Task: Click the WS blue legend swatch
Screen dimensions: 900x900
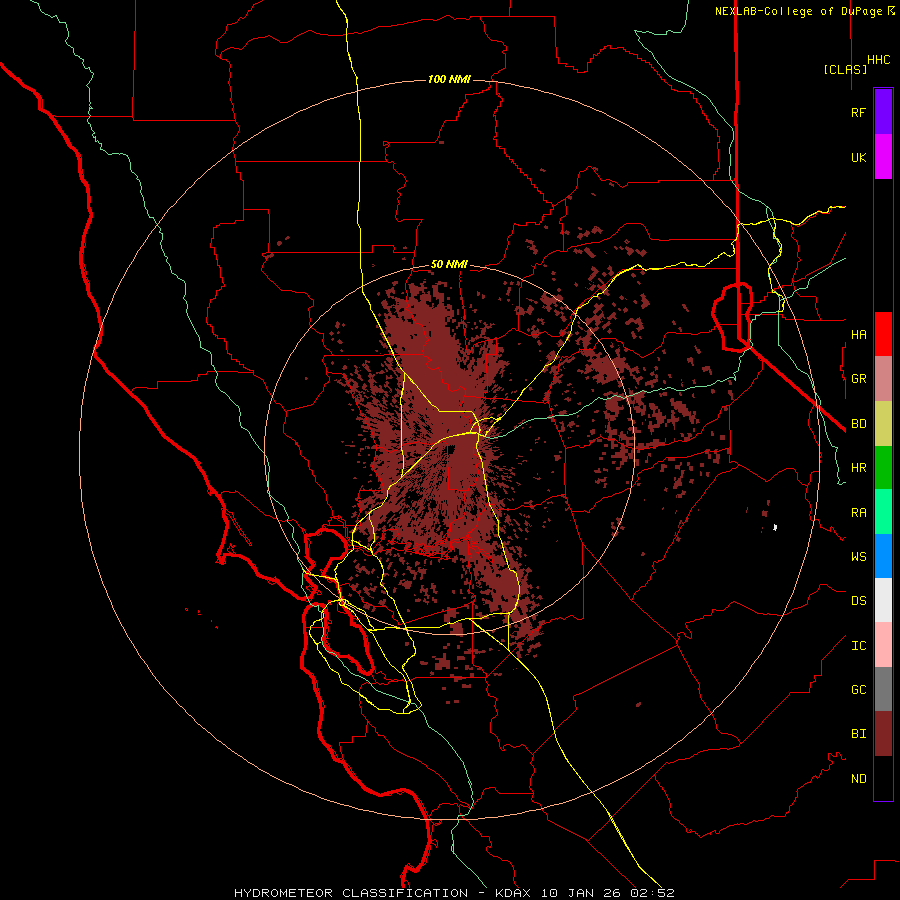Action: 883,556
